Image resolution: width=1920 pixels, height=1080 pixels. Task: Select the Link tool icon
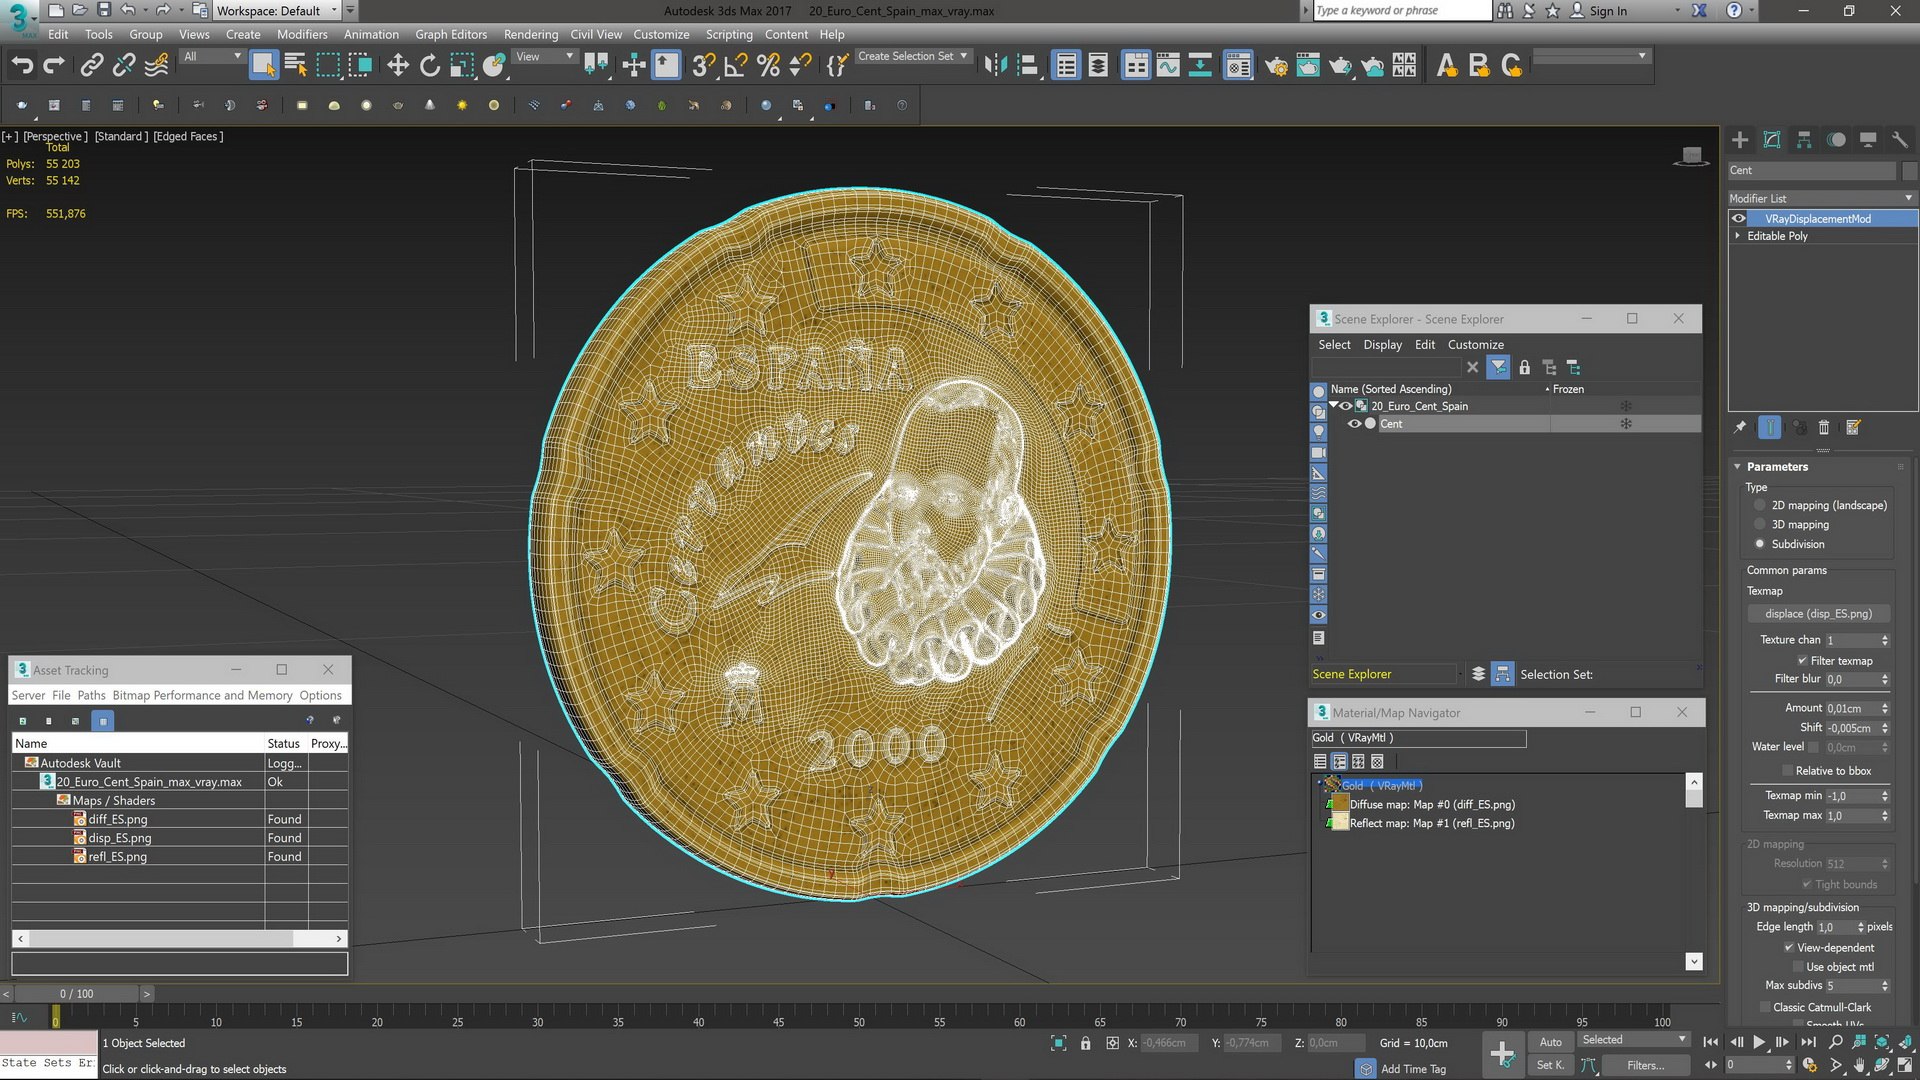pos(91,66)
